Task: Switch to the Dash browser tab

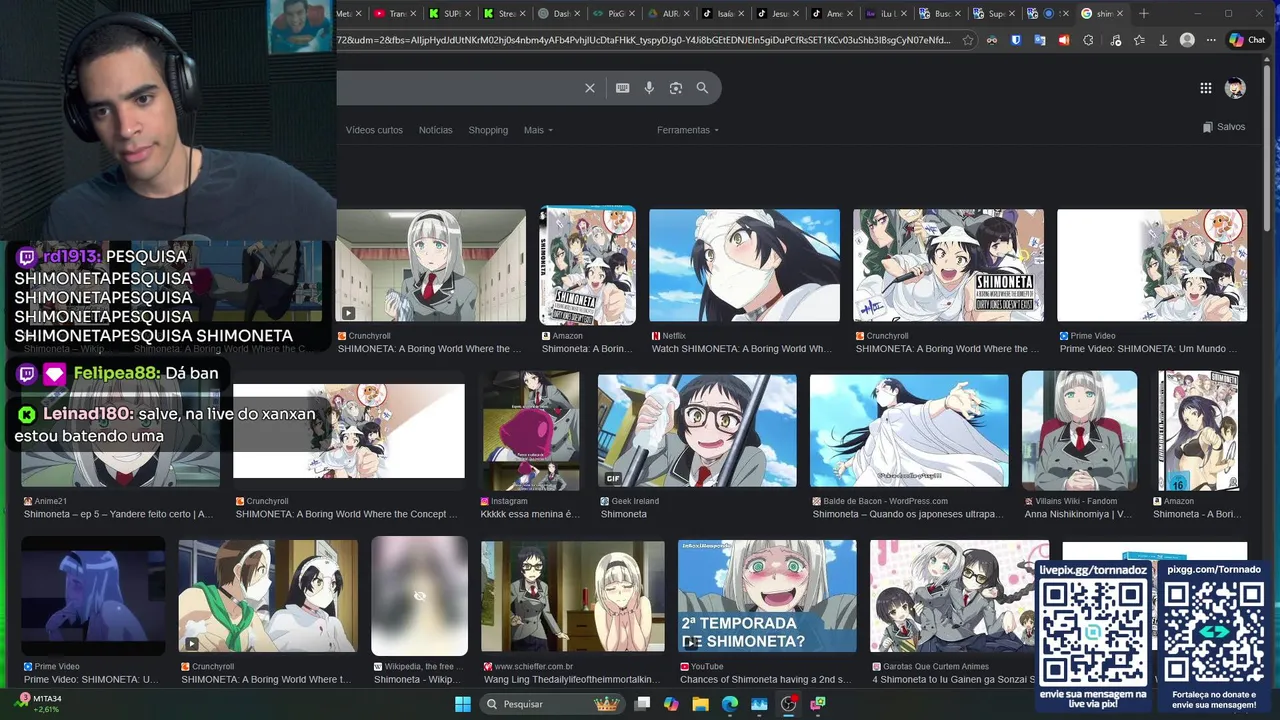Action: coord(557,13)
